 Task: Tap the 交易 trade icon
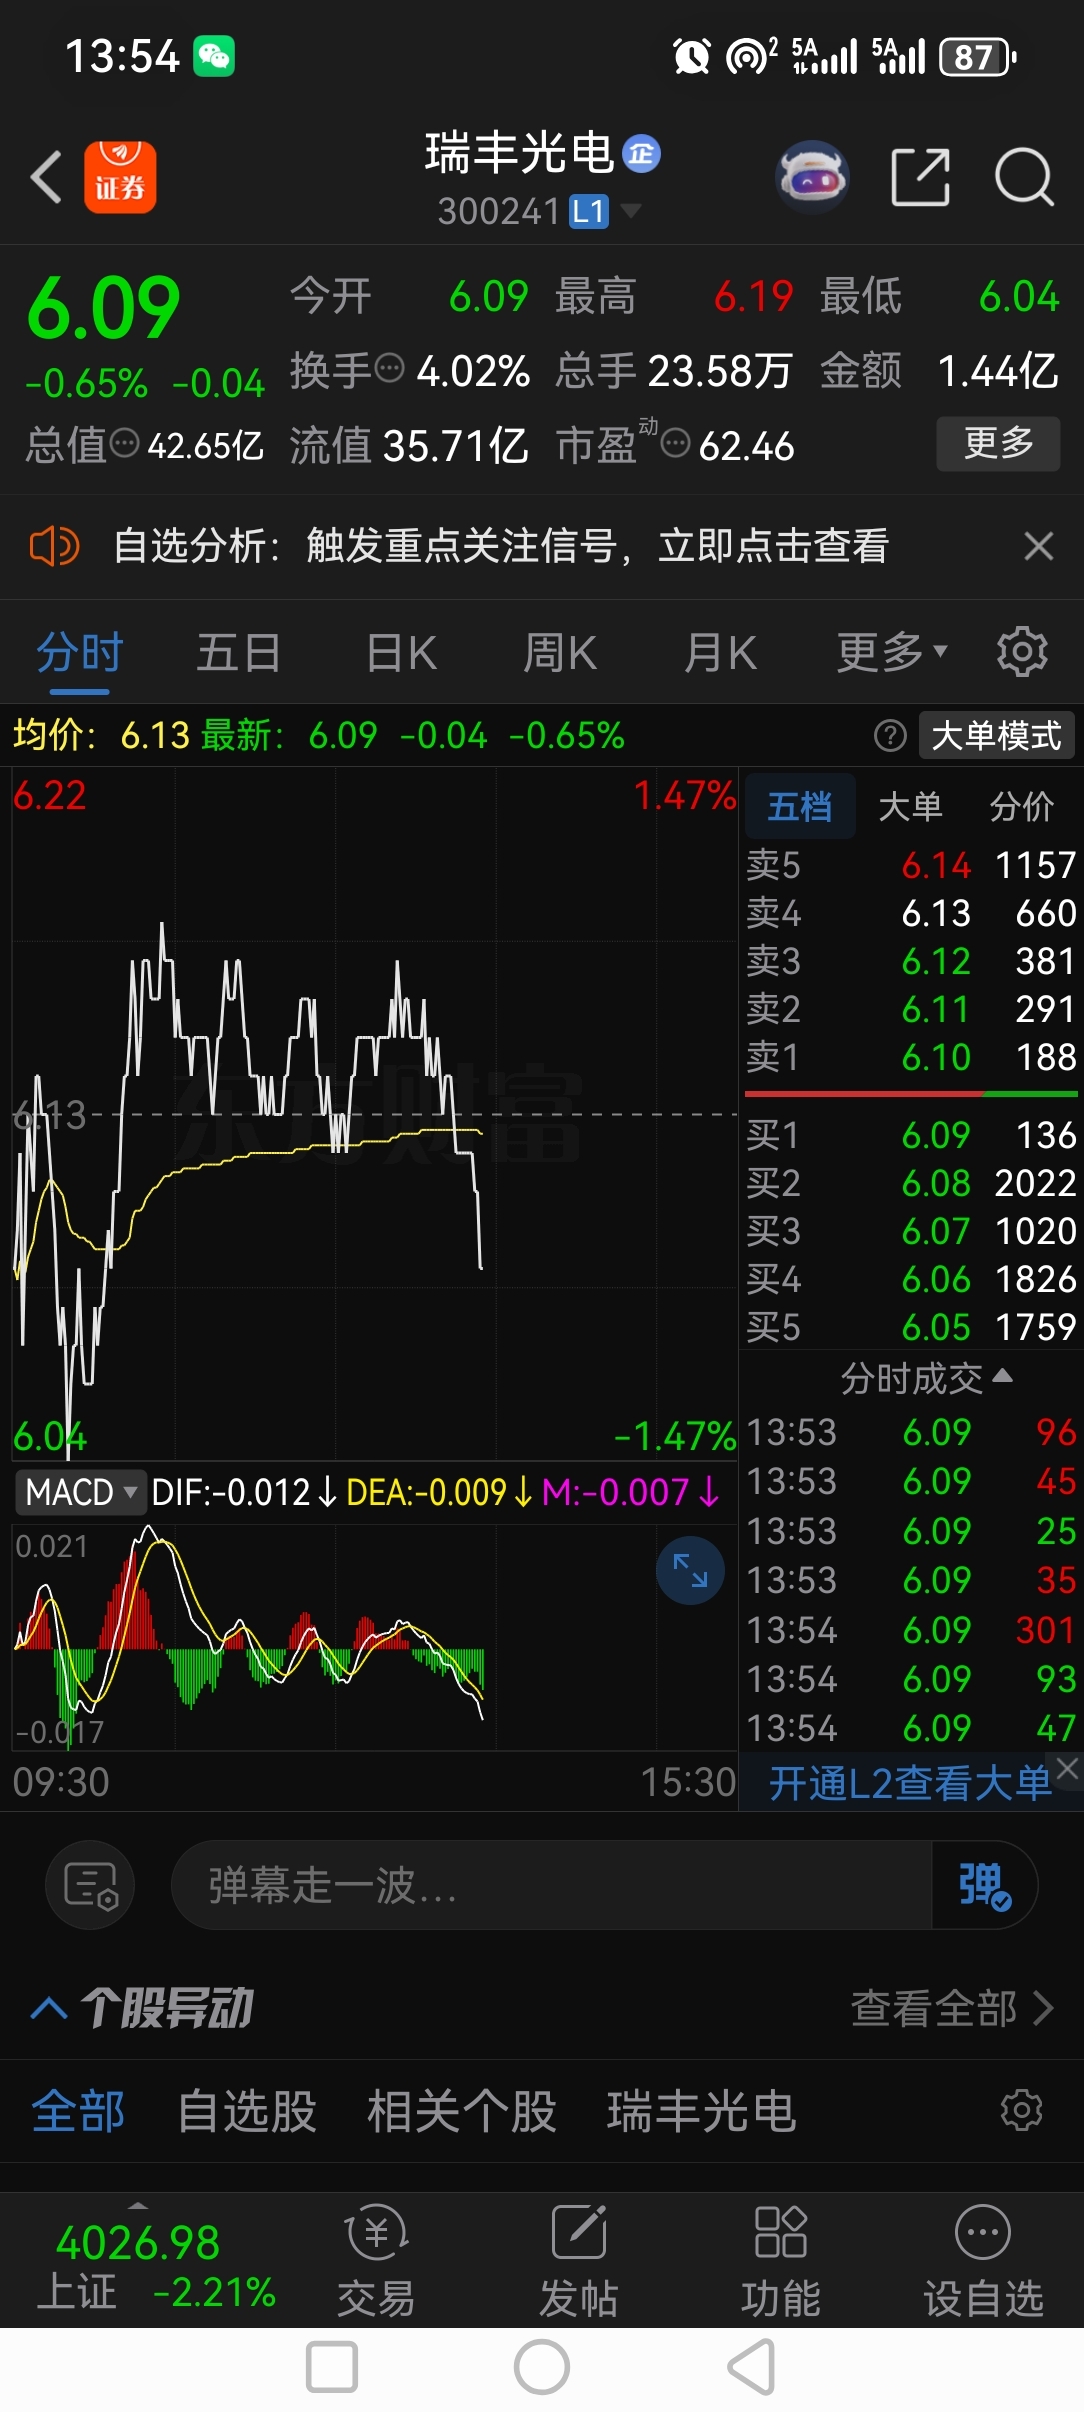(x=376, y=2260)
